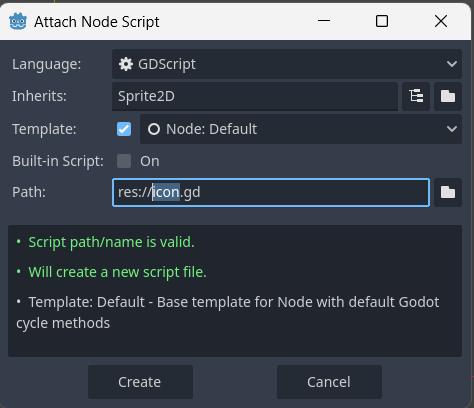Expand the Template Node: Default dropdown
The image size is (474, 408).
(301, 129)
